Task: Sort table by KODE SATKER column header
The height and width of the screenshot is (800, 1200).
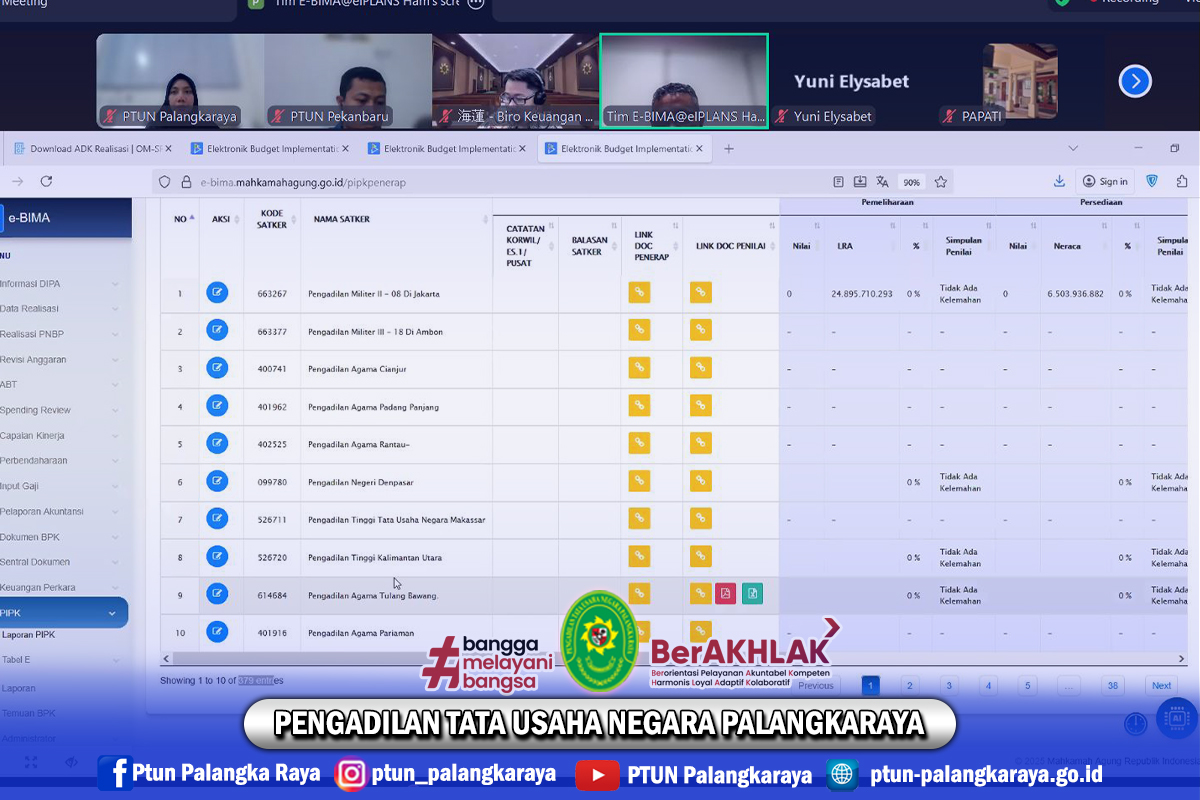Action: point(272,219)
